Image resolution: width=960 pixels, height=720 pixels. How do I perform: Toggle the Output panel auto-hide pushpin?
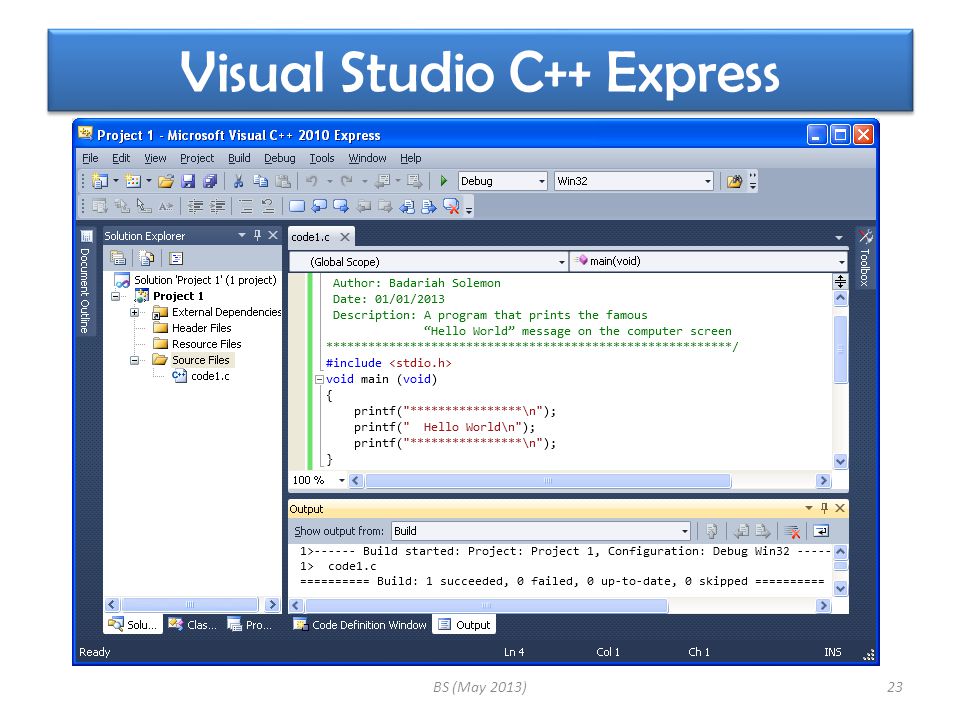tap(824, 508)
